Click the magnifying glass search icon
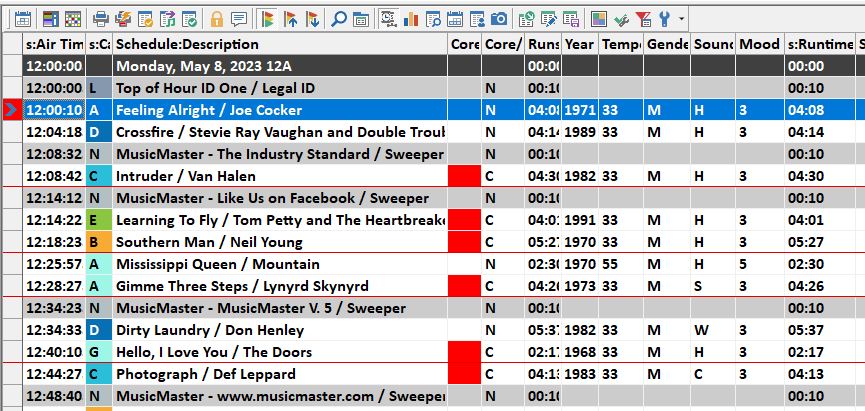This screenshot has width=865, height=411. tap(339, 18)
